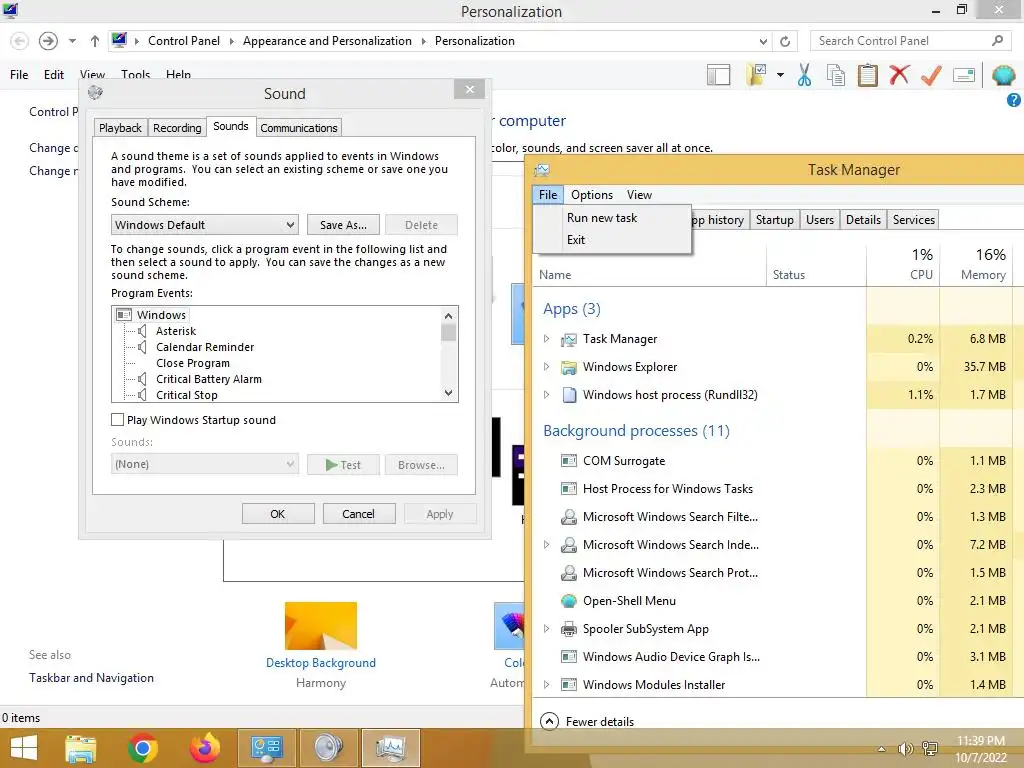Viewport: 1024px width, 768px height.
Task: Open Task Manager View menu
Action: [x=639, y=195]
